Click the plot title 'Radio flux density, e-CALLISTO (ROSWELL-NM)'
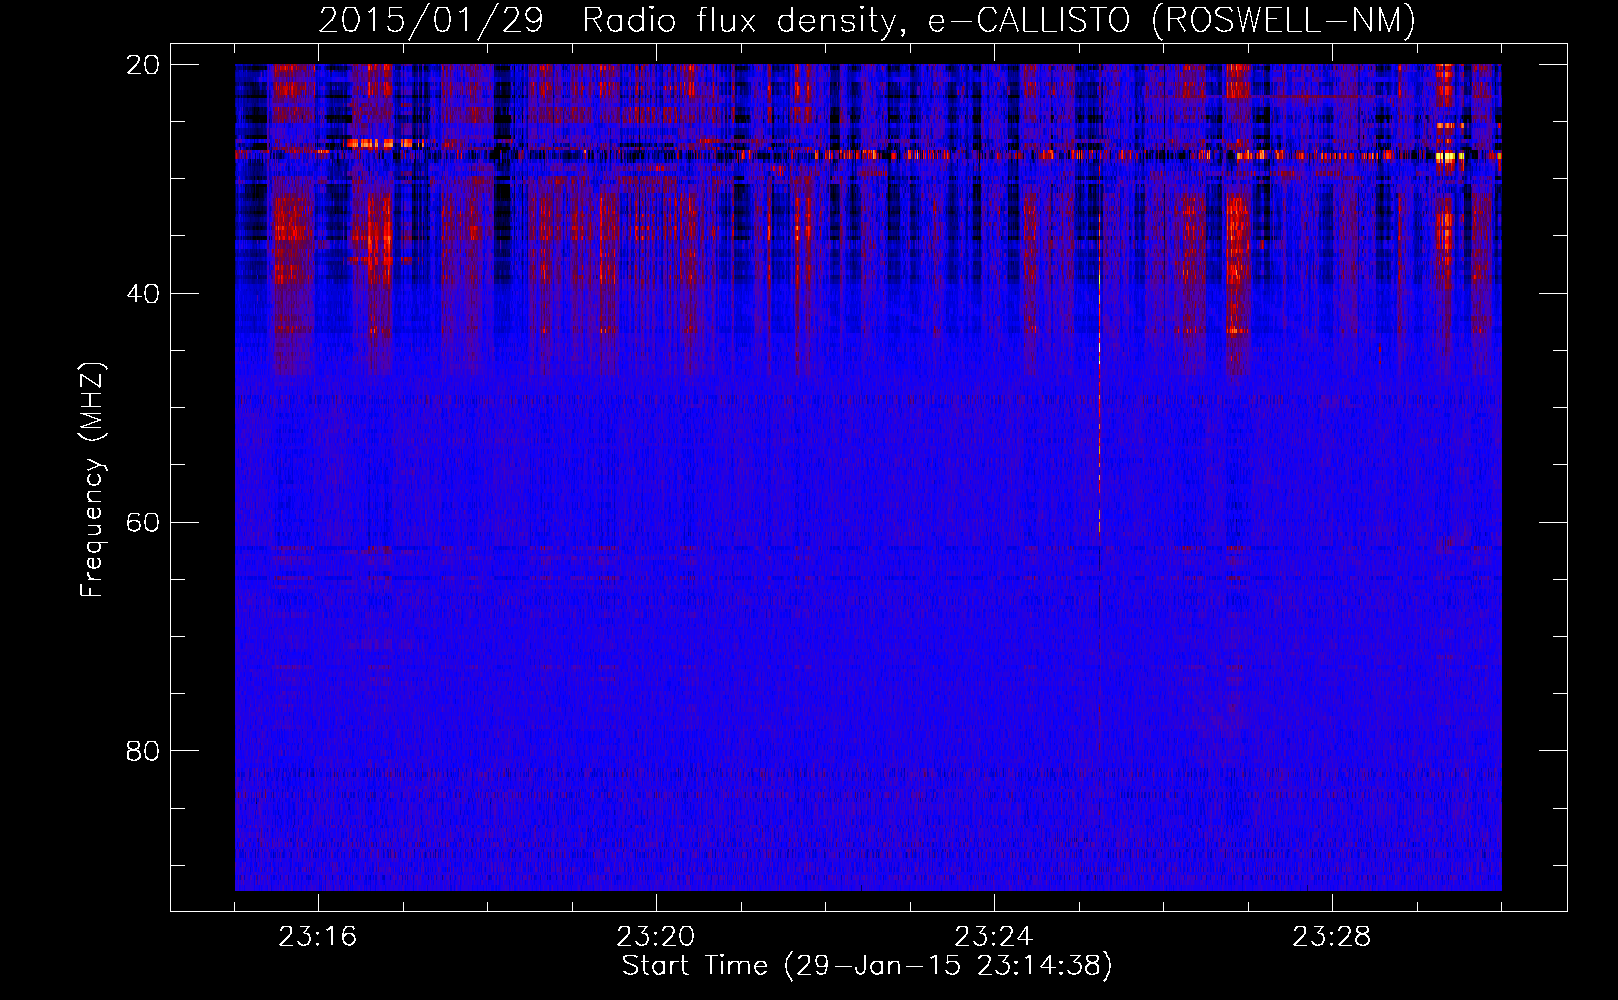 pyautogui.click(x=999, y=20)
